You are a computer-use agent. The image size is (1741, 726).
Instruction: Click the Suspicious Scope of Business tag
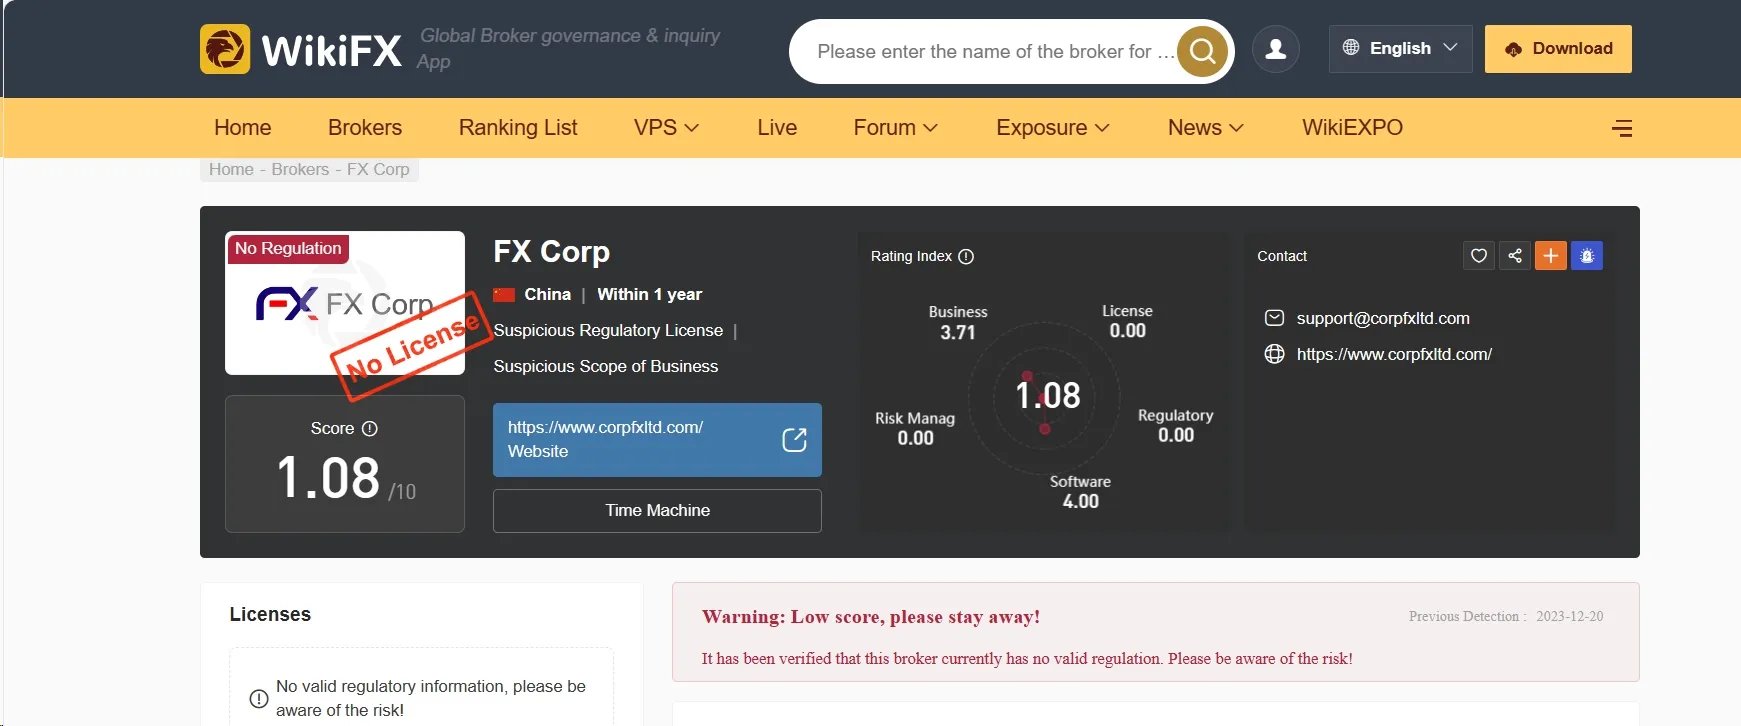coord(605,366)
